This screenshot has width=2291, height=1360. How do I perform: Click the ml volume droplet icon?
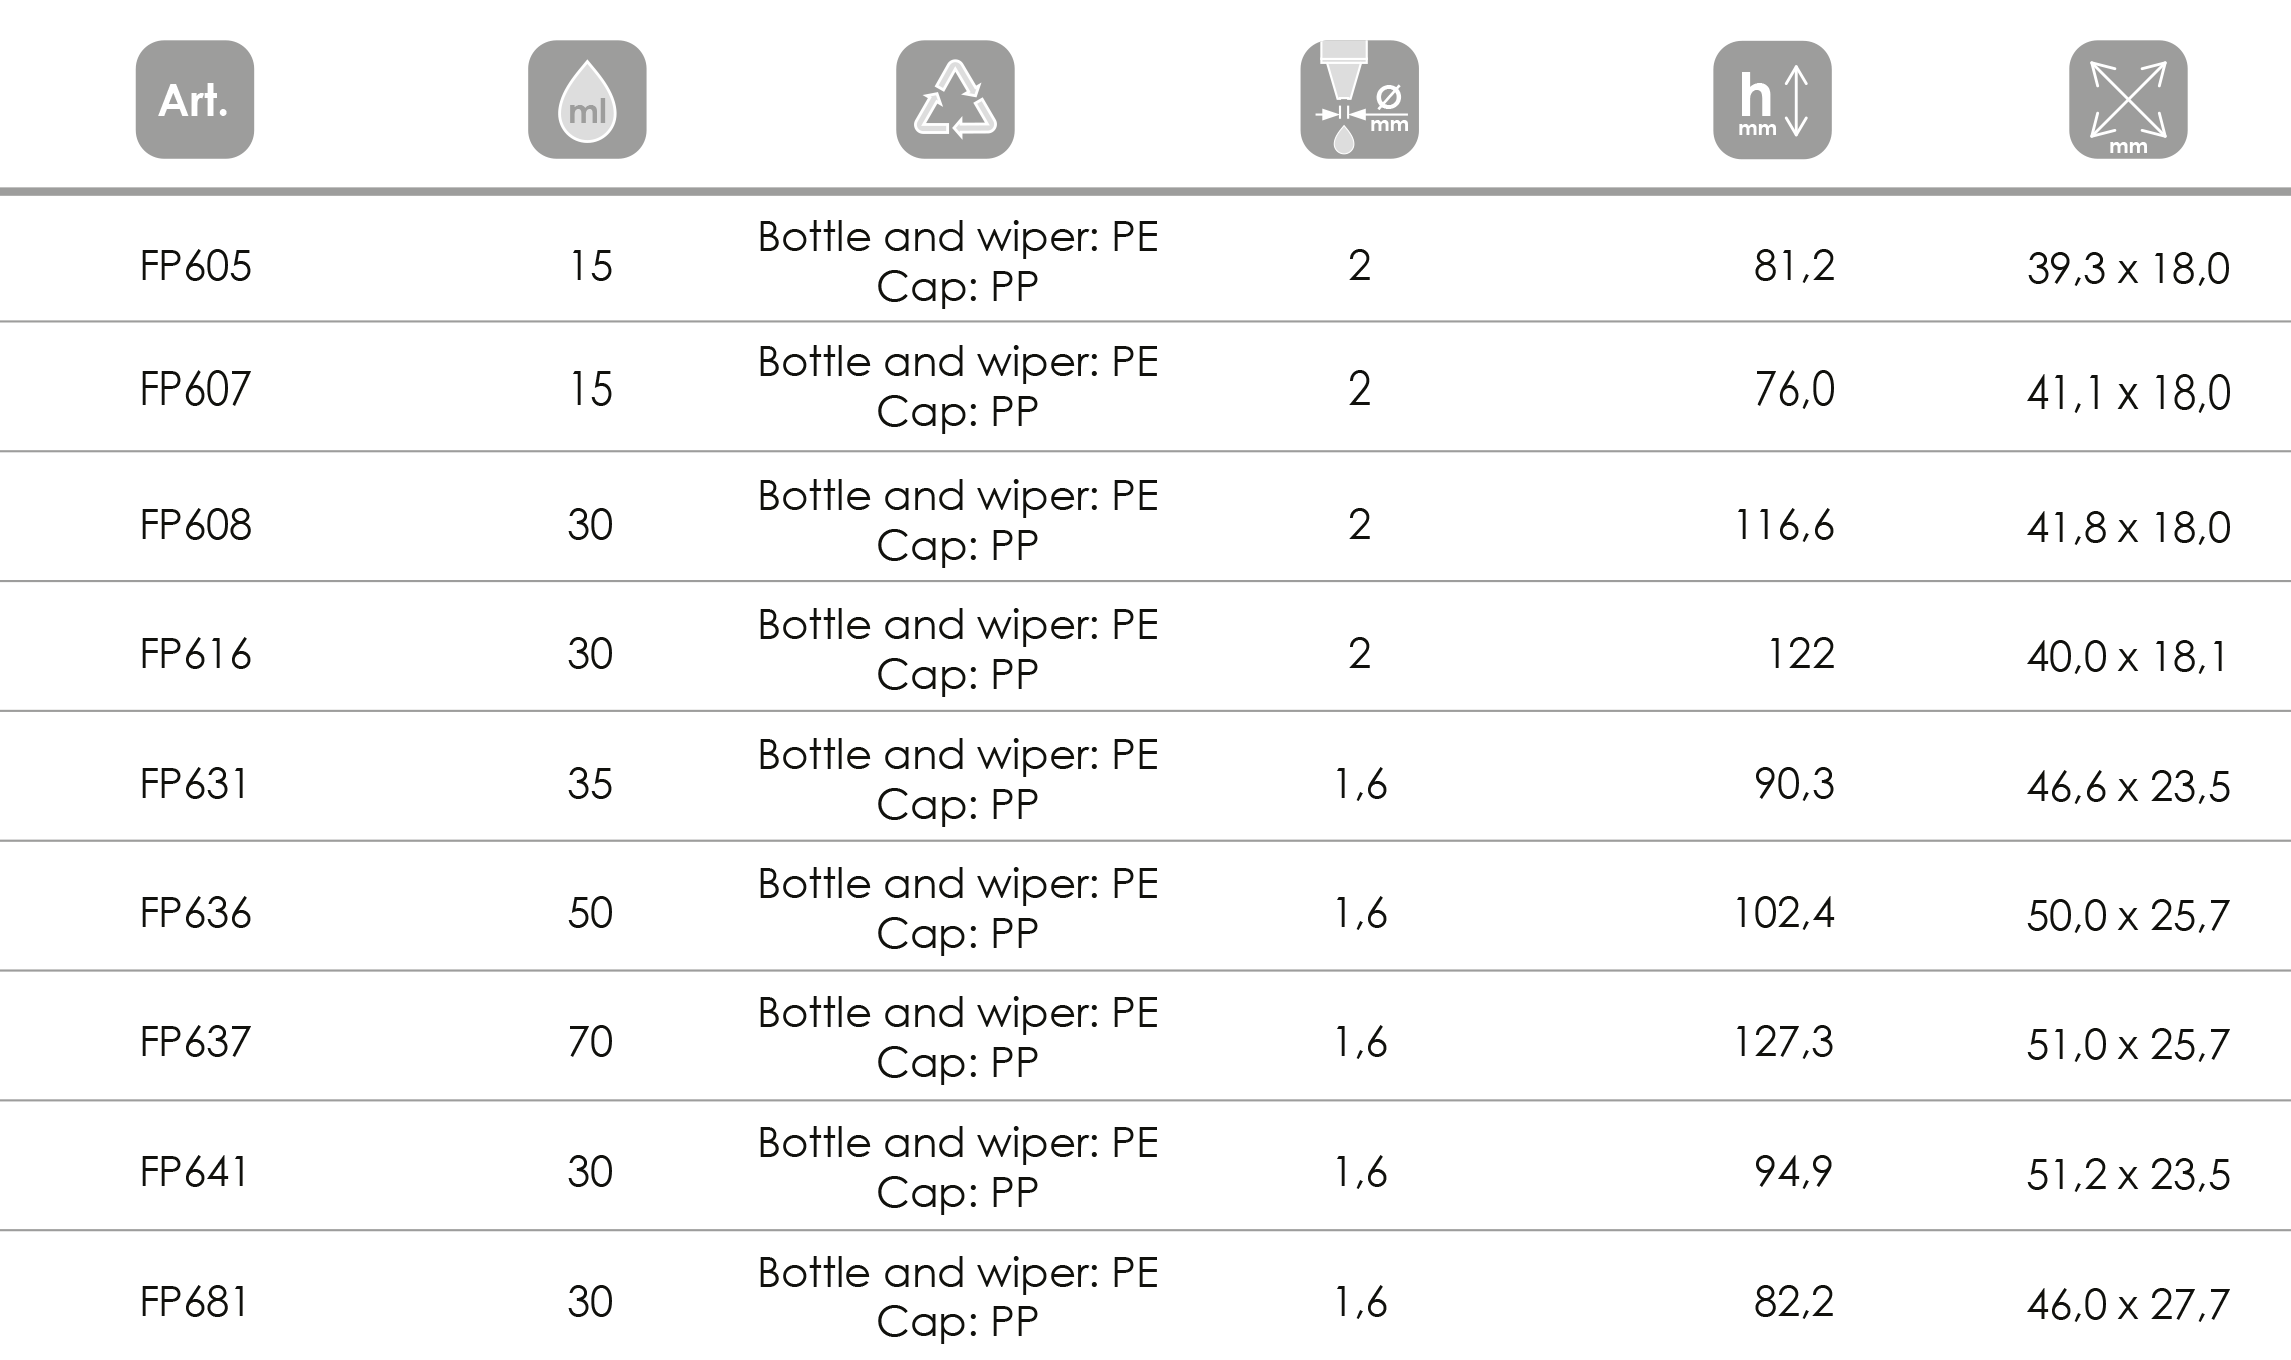coord(587,100)
